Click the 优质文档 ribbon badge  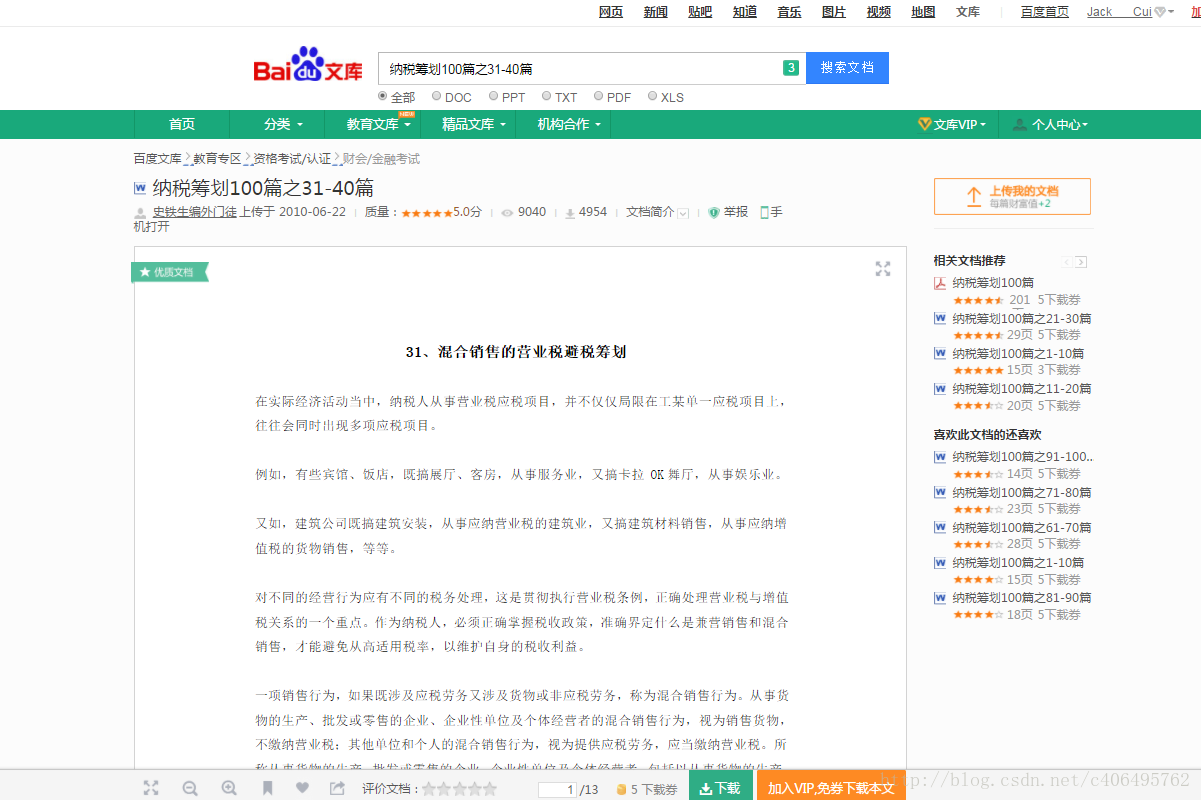click(x=169, y=272)
